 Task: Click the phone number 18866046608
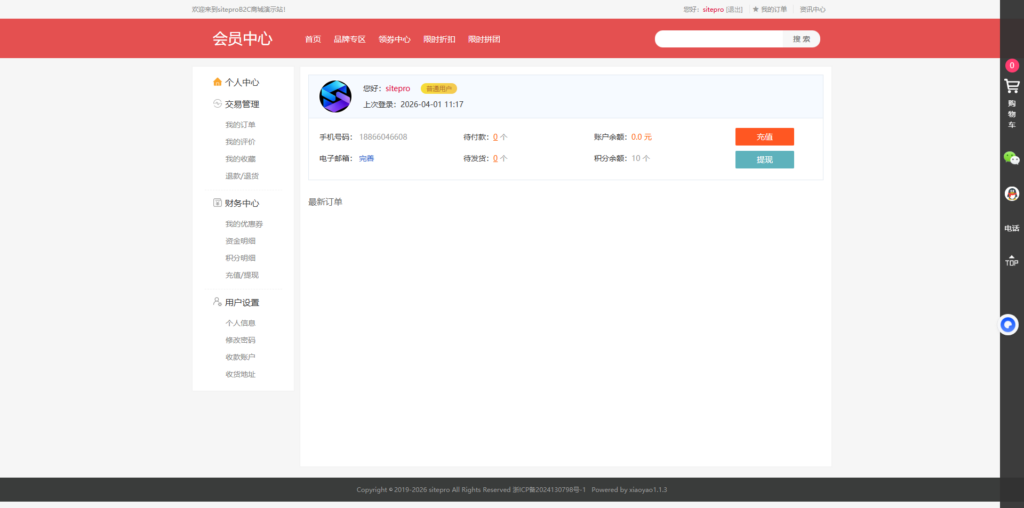[x=383, y=137]
